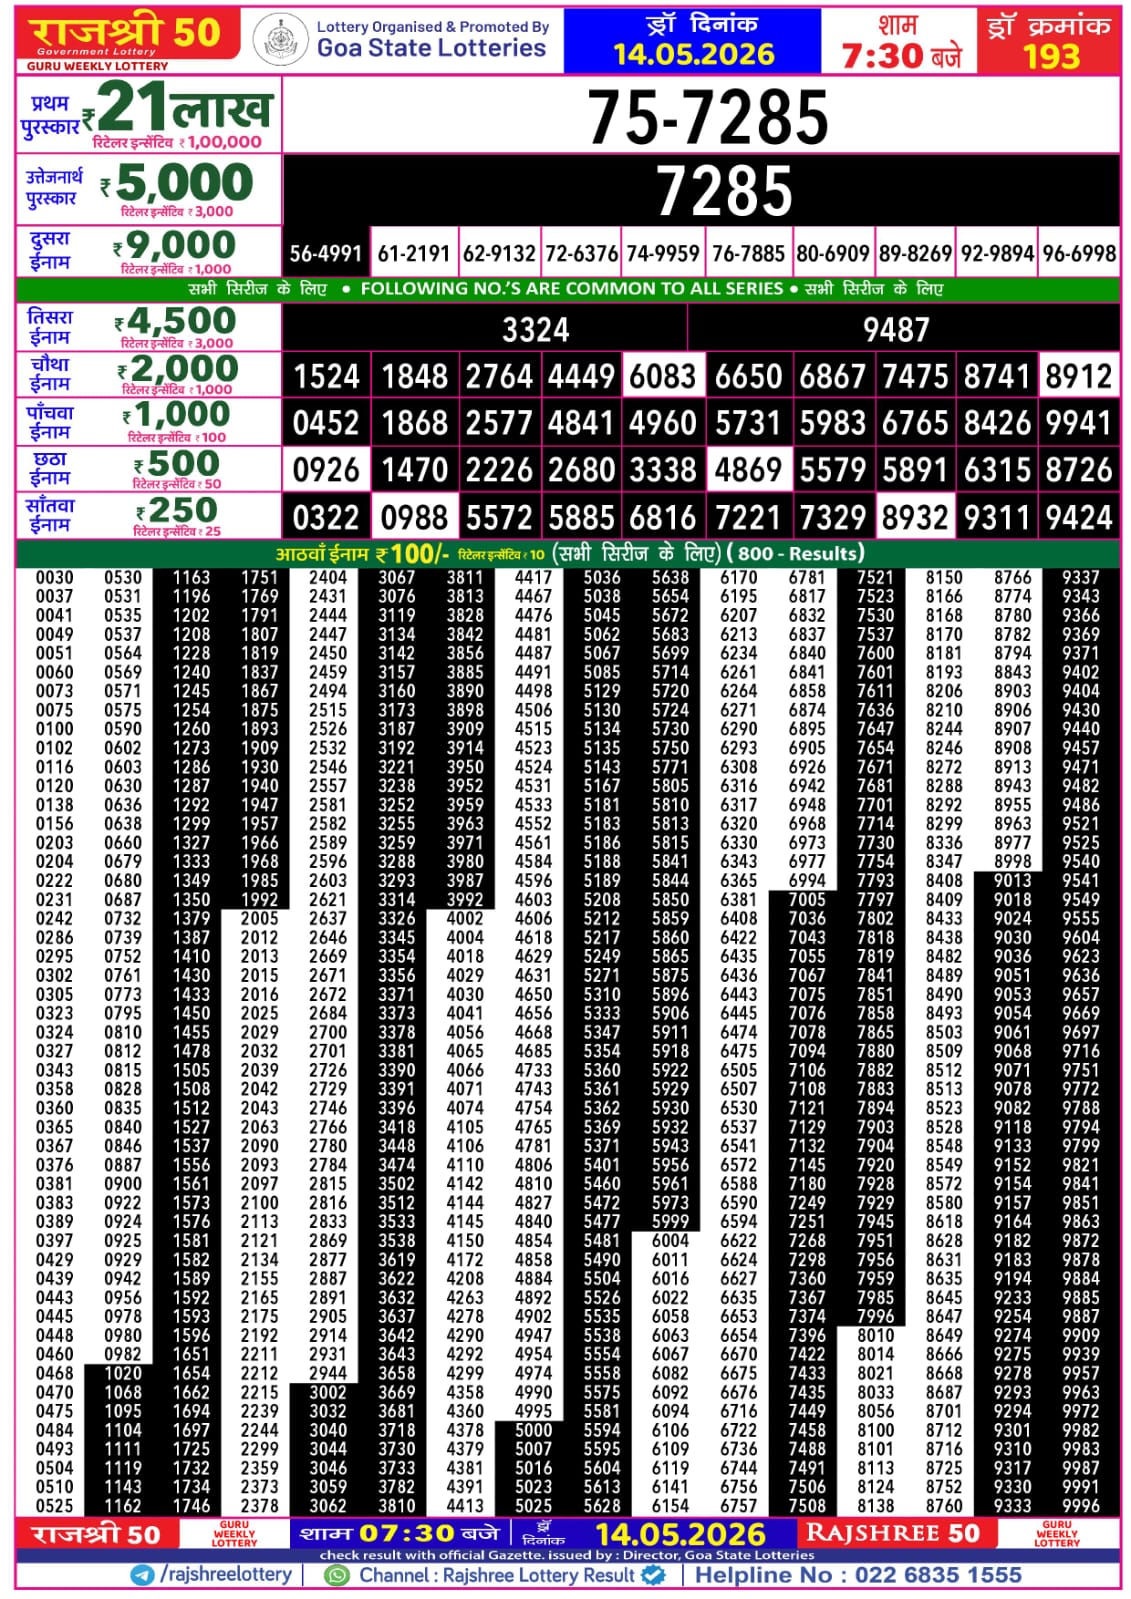The height and width of the screenshot is (1599, 1131).
Task: Select fifth prize number 4960
Action: click(x=662, y=423)
